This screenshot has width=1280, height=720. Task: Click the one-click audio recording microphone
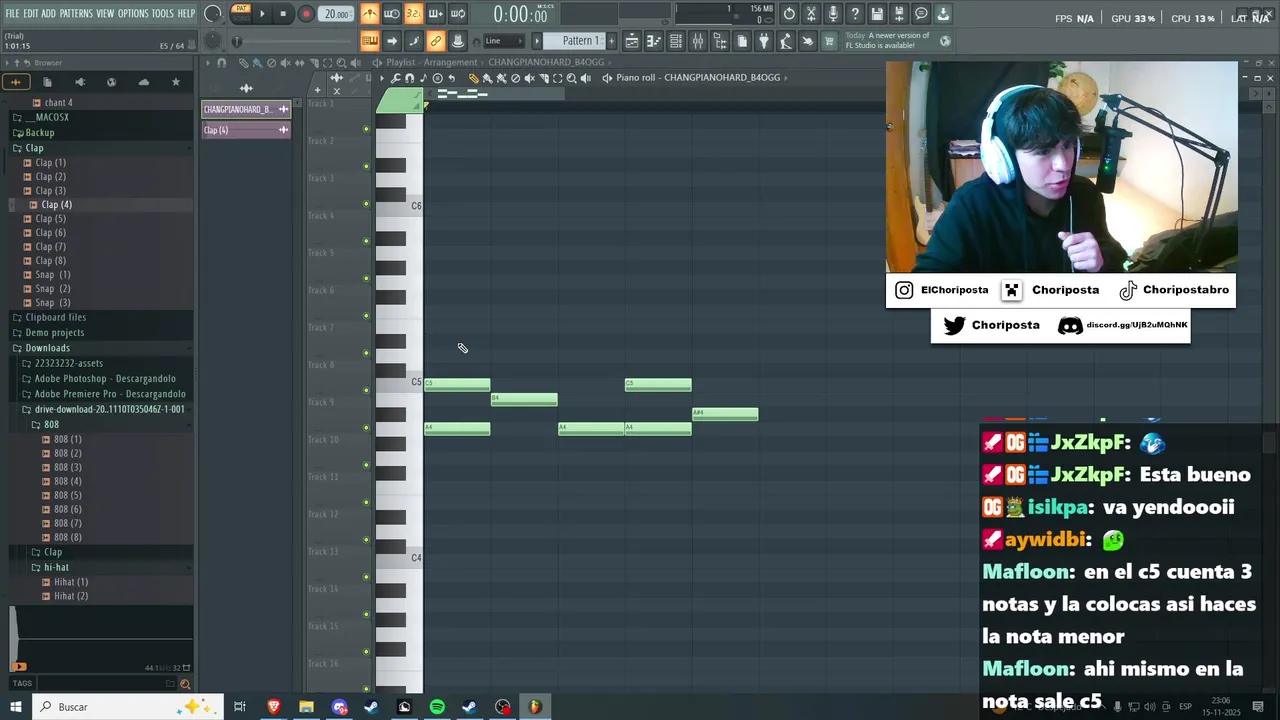tap(833, 14)
